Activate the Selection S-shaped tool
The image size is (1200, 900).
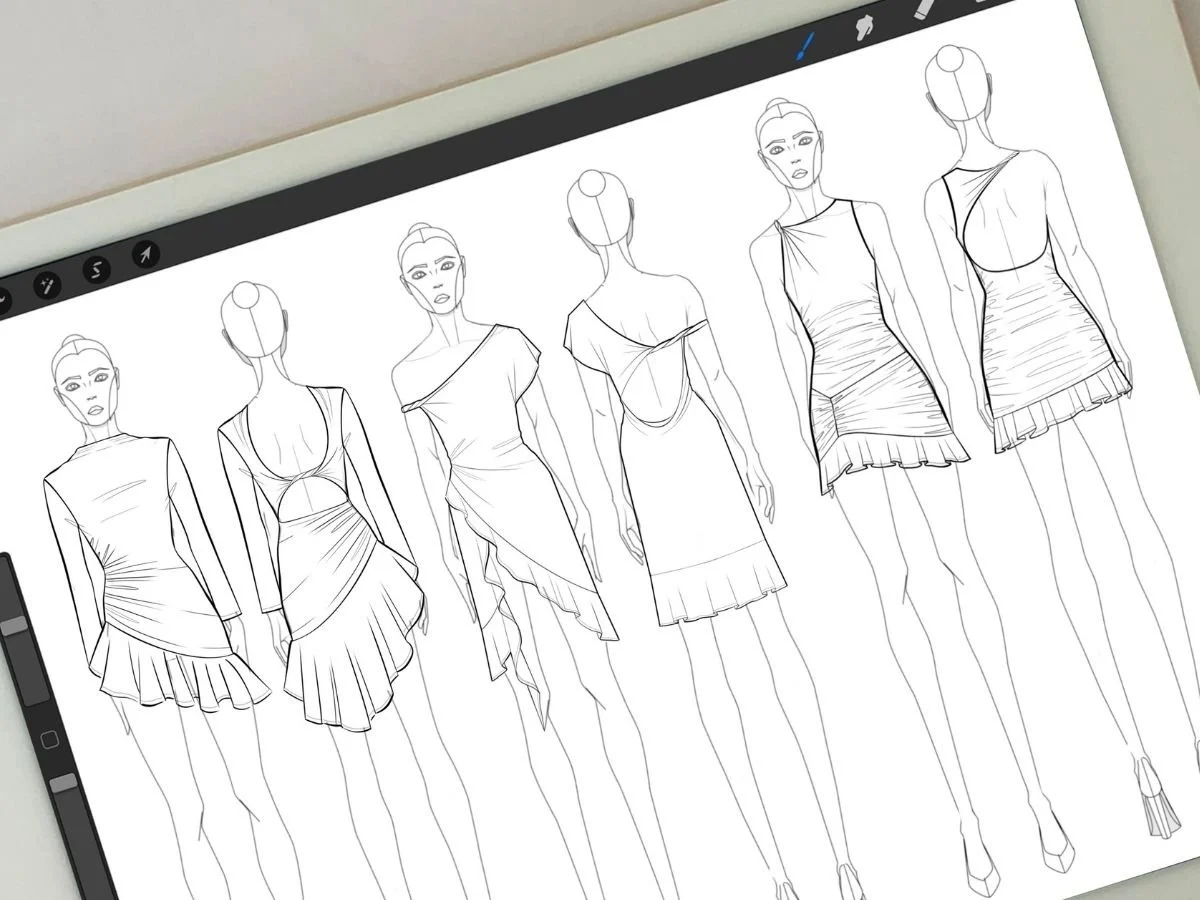click(96, 269)
